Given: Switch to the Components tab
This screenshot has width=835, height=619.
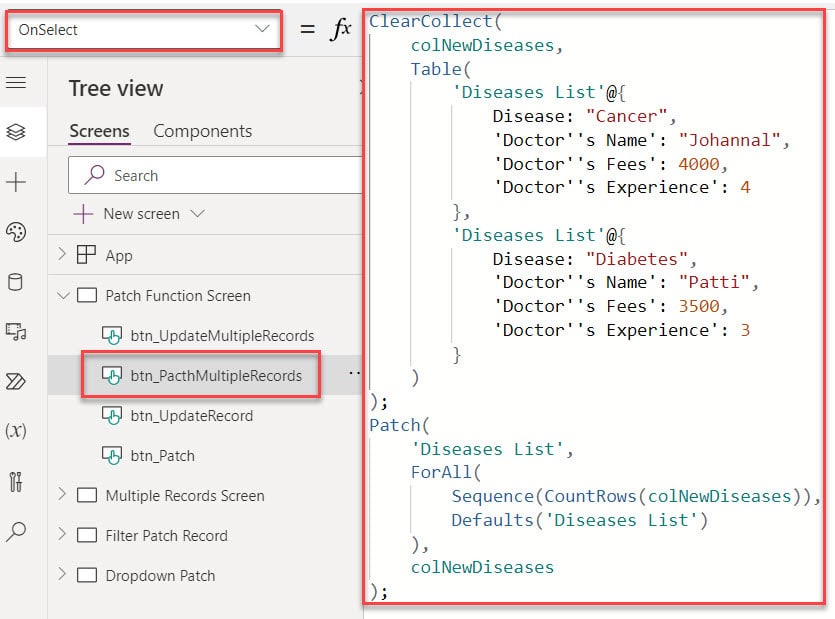Looking at the screenshot, I should (x=203, y=131).
